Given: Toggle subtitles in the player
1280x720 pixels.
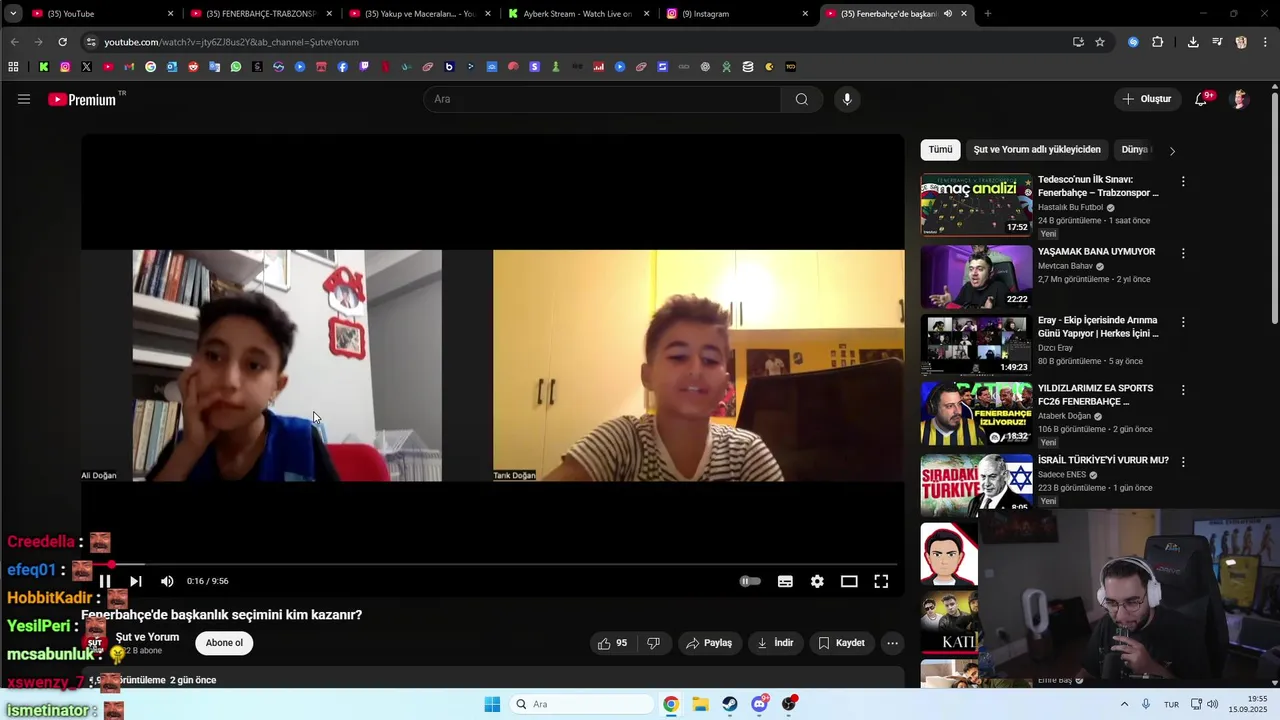Looking at the screenshot, I should (x=785, y=581).
